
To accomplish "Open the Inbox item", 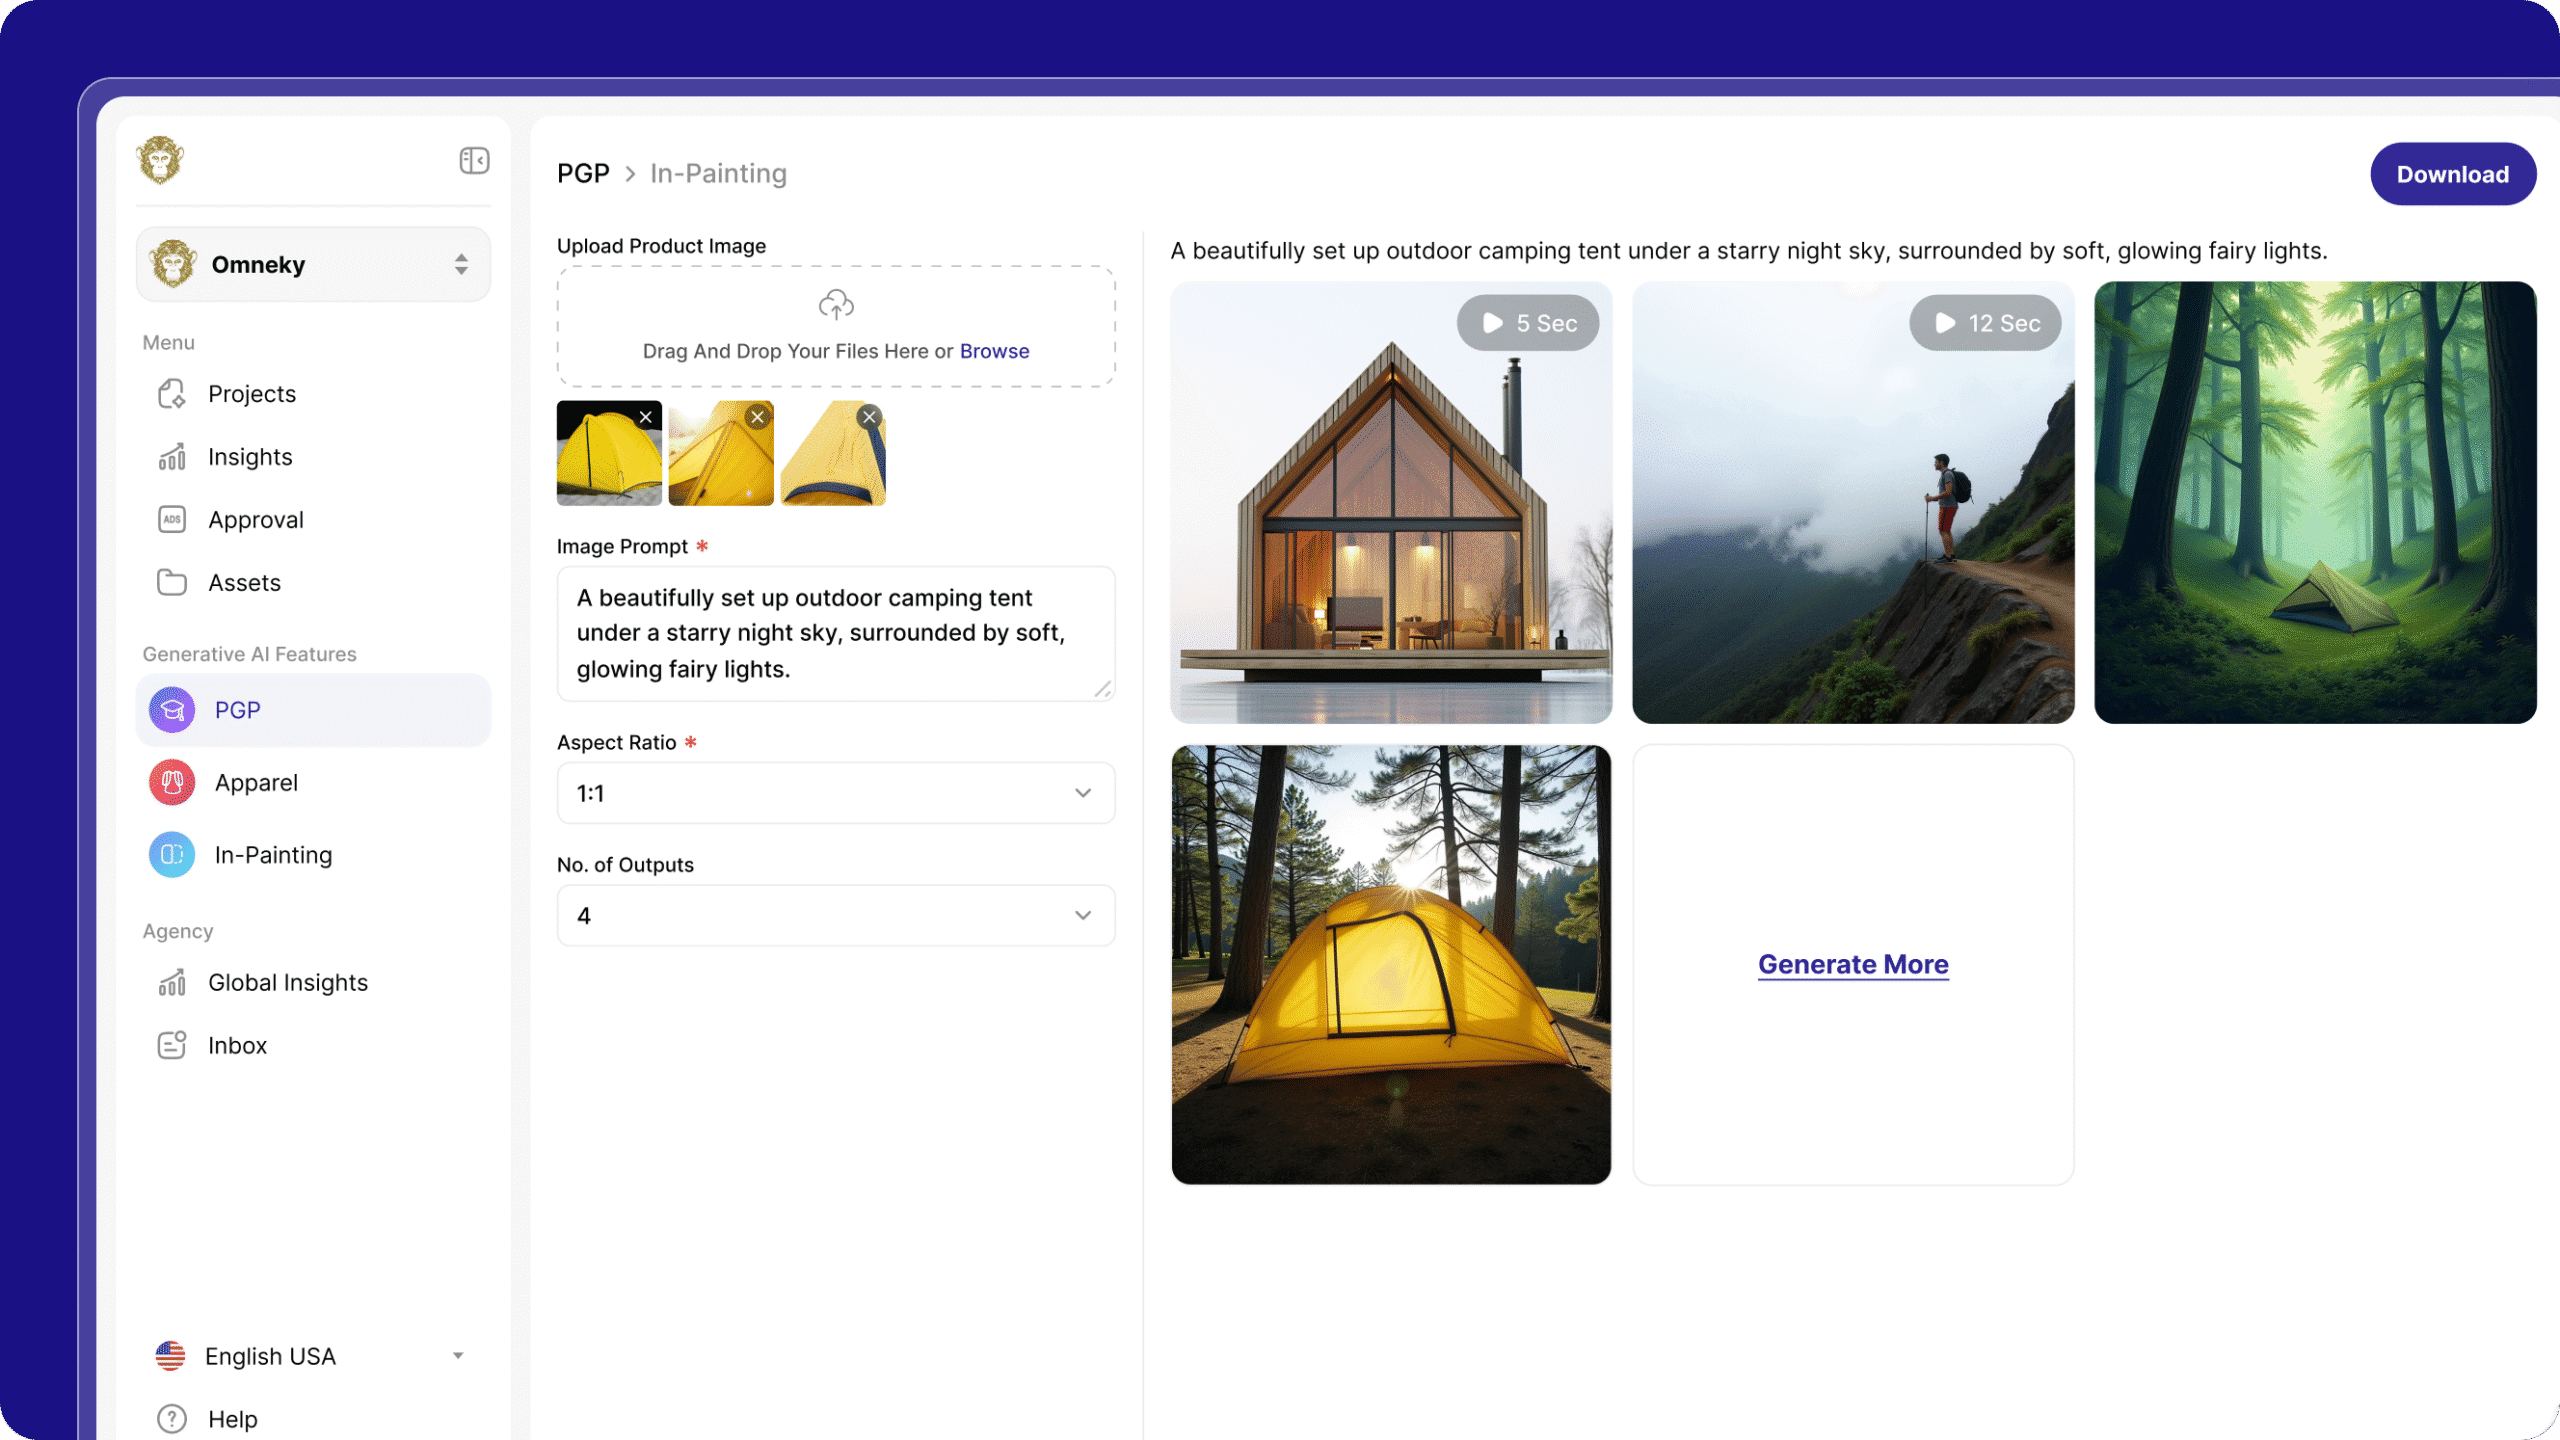I will (237, 1046).
